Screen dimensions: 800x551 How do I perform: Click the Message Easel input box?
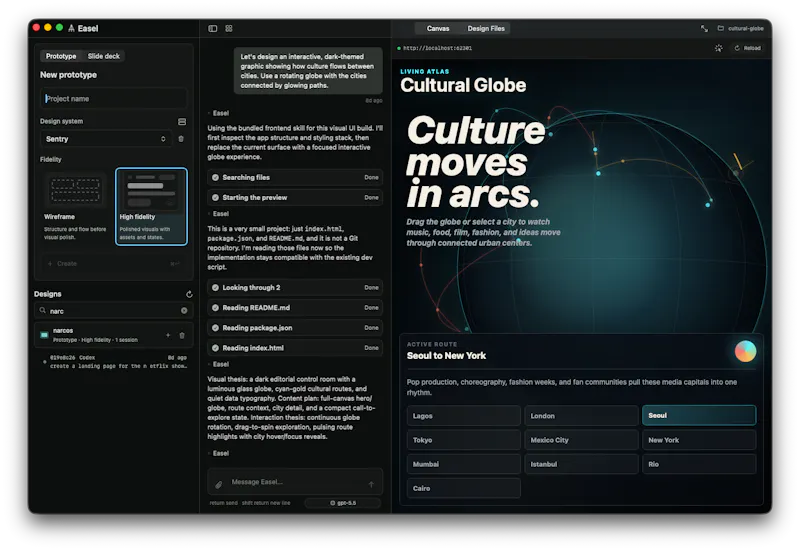tap(295, 482)
